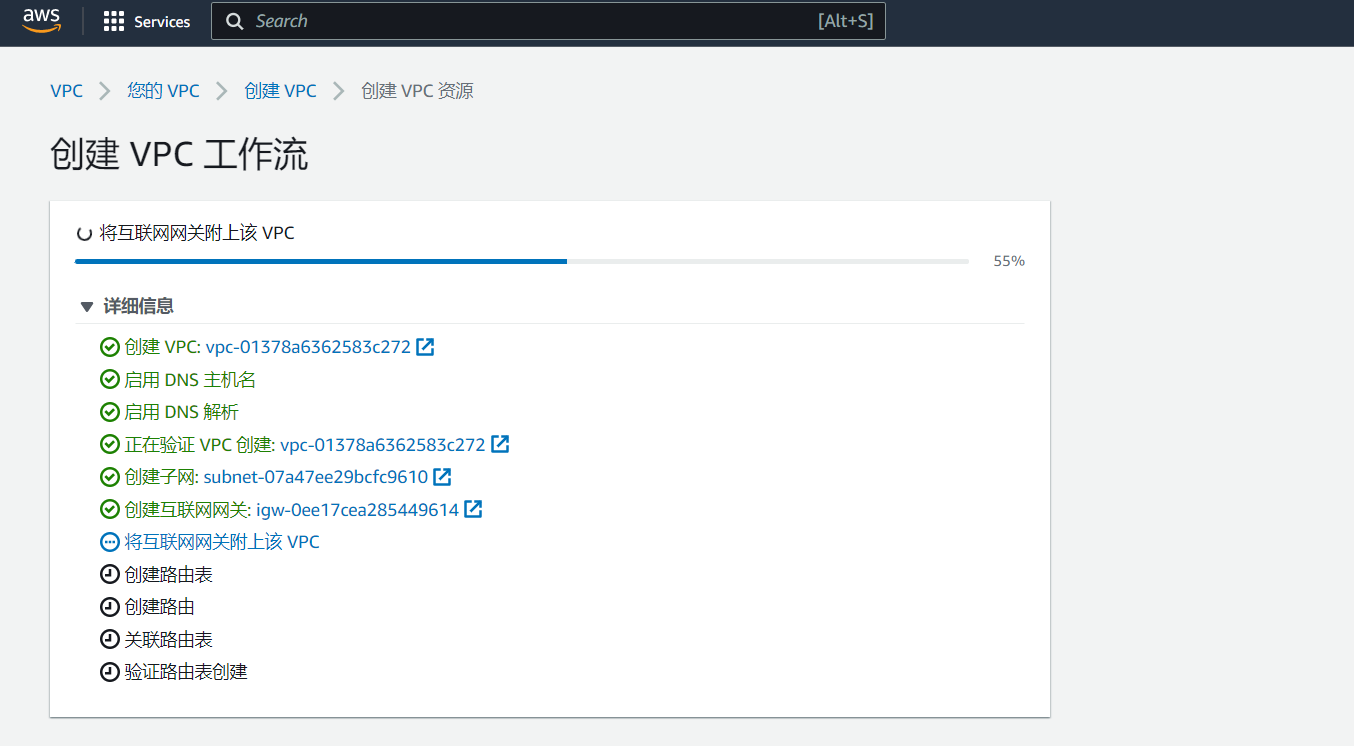The image size is (1354, 746).
Task: Click success checkmark on 创建子网 row
Action: tap(110, 477)
